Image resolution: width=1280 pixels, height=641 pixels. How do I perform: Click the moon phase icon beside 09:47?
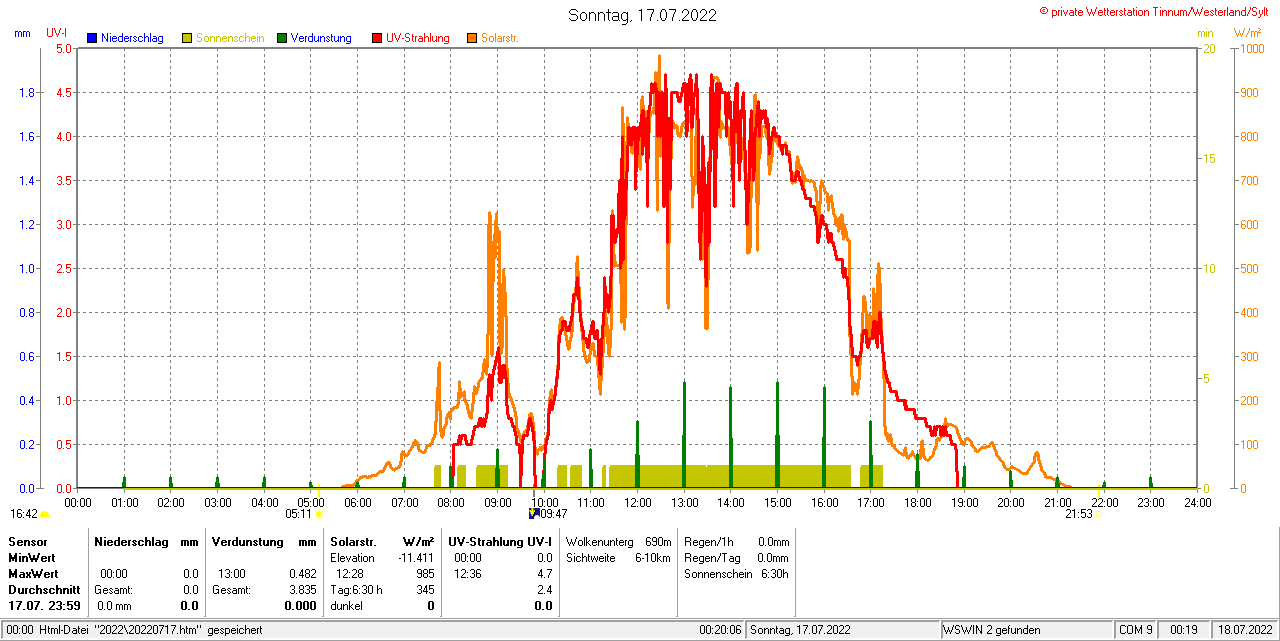[534, 513]
